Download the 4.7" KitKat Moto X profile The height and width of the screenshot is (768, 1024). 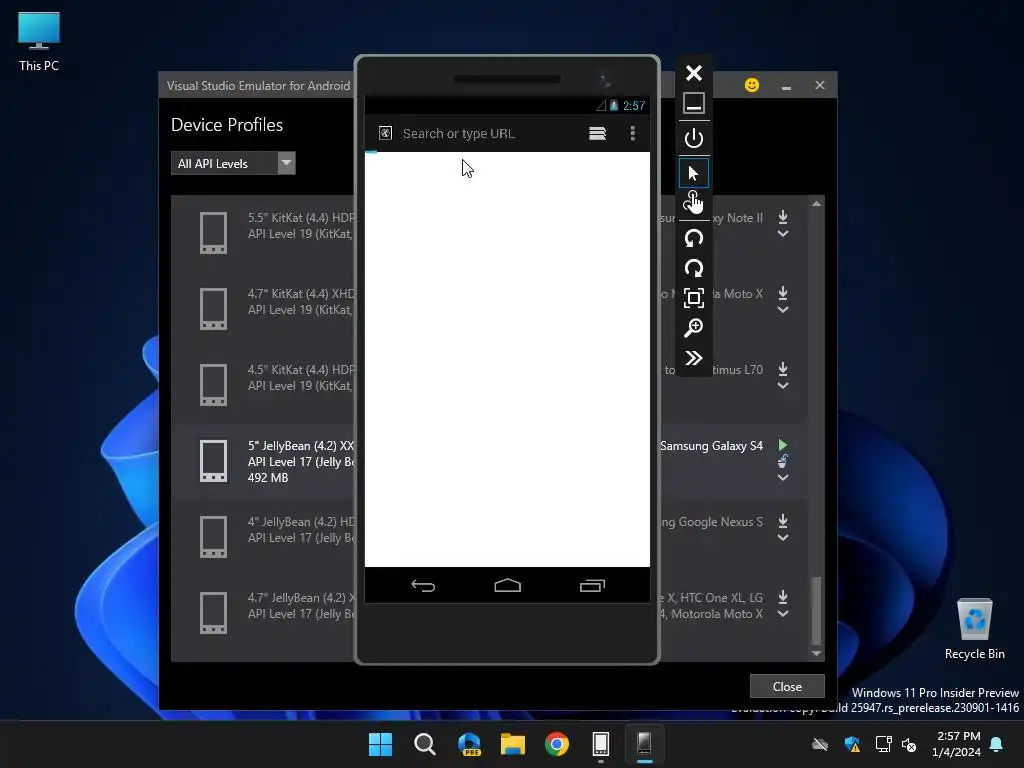tap(783, 293)
